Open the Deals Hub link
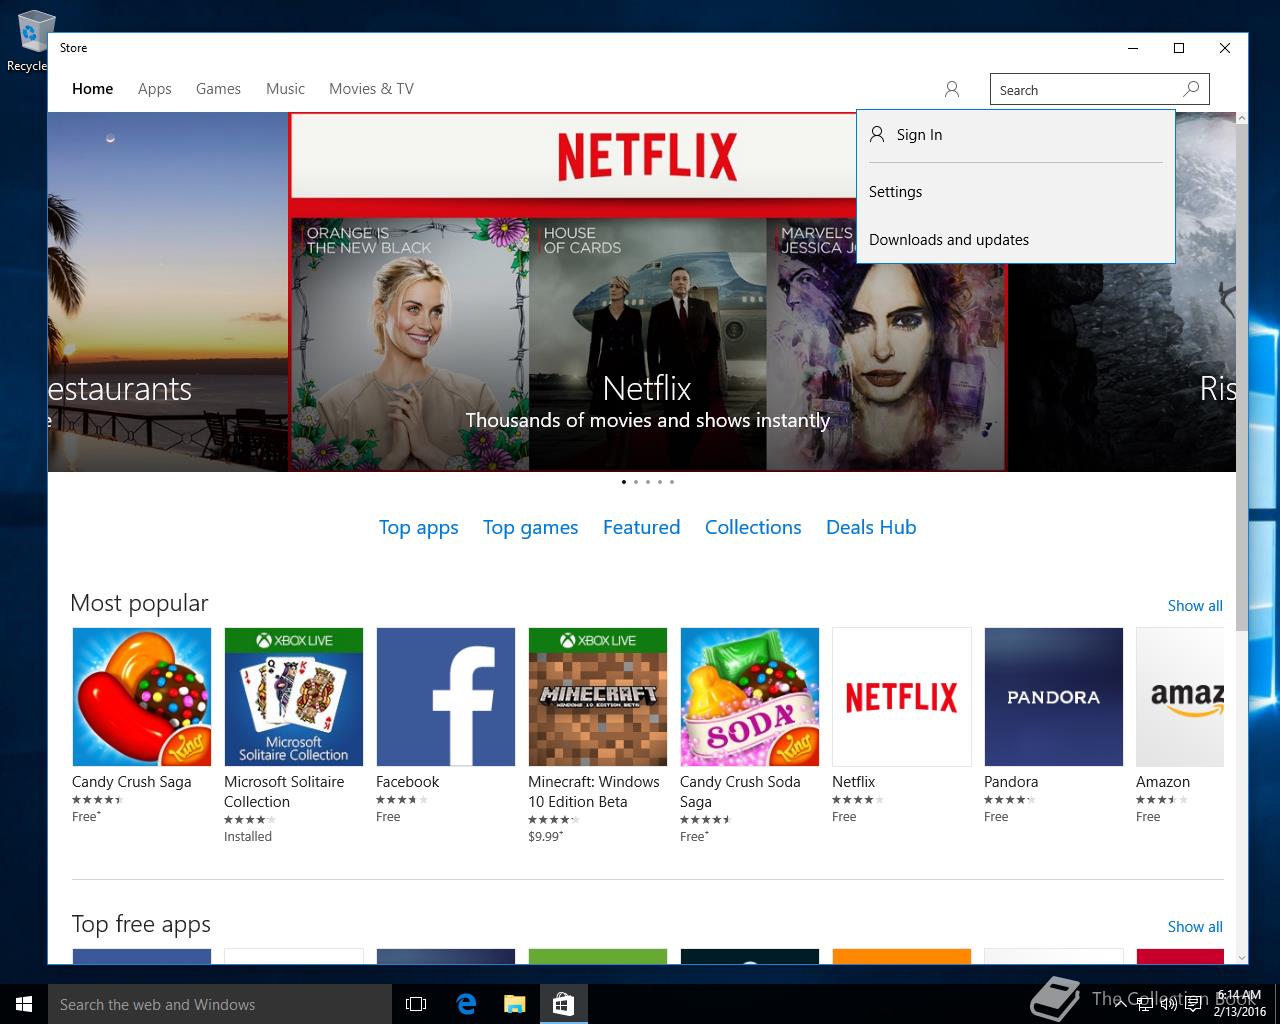This screenshot has width=1280, height=1024. (871, 527)
